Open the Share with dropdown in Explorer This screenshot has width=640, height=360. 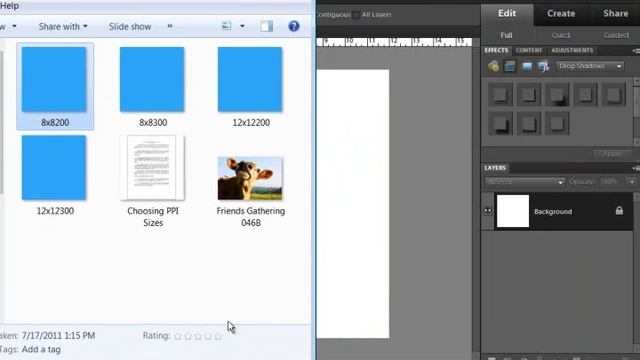[x=63, y=27]
